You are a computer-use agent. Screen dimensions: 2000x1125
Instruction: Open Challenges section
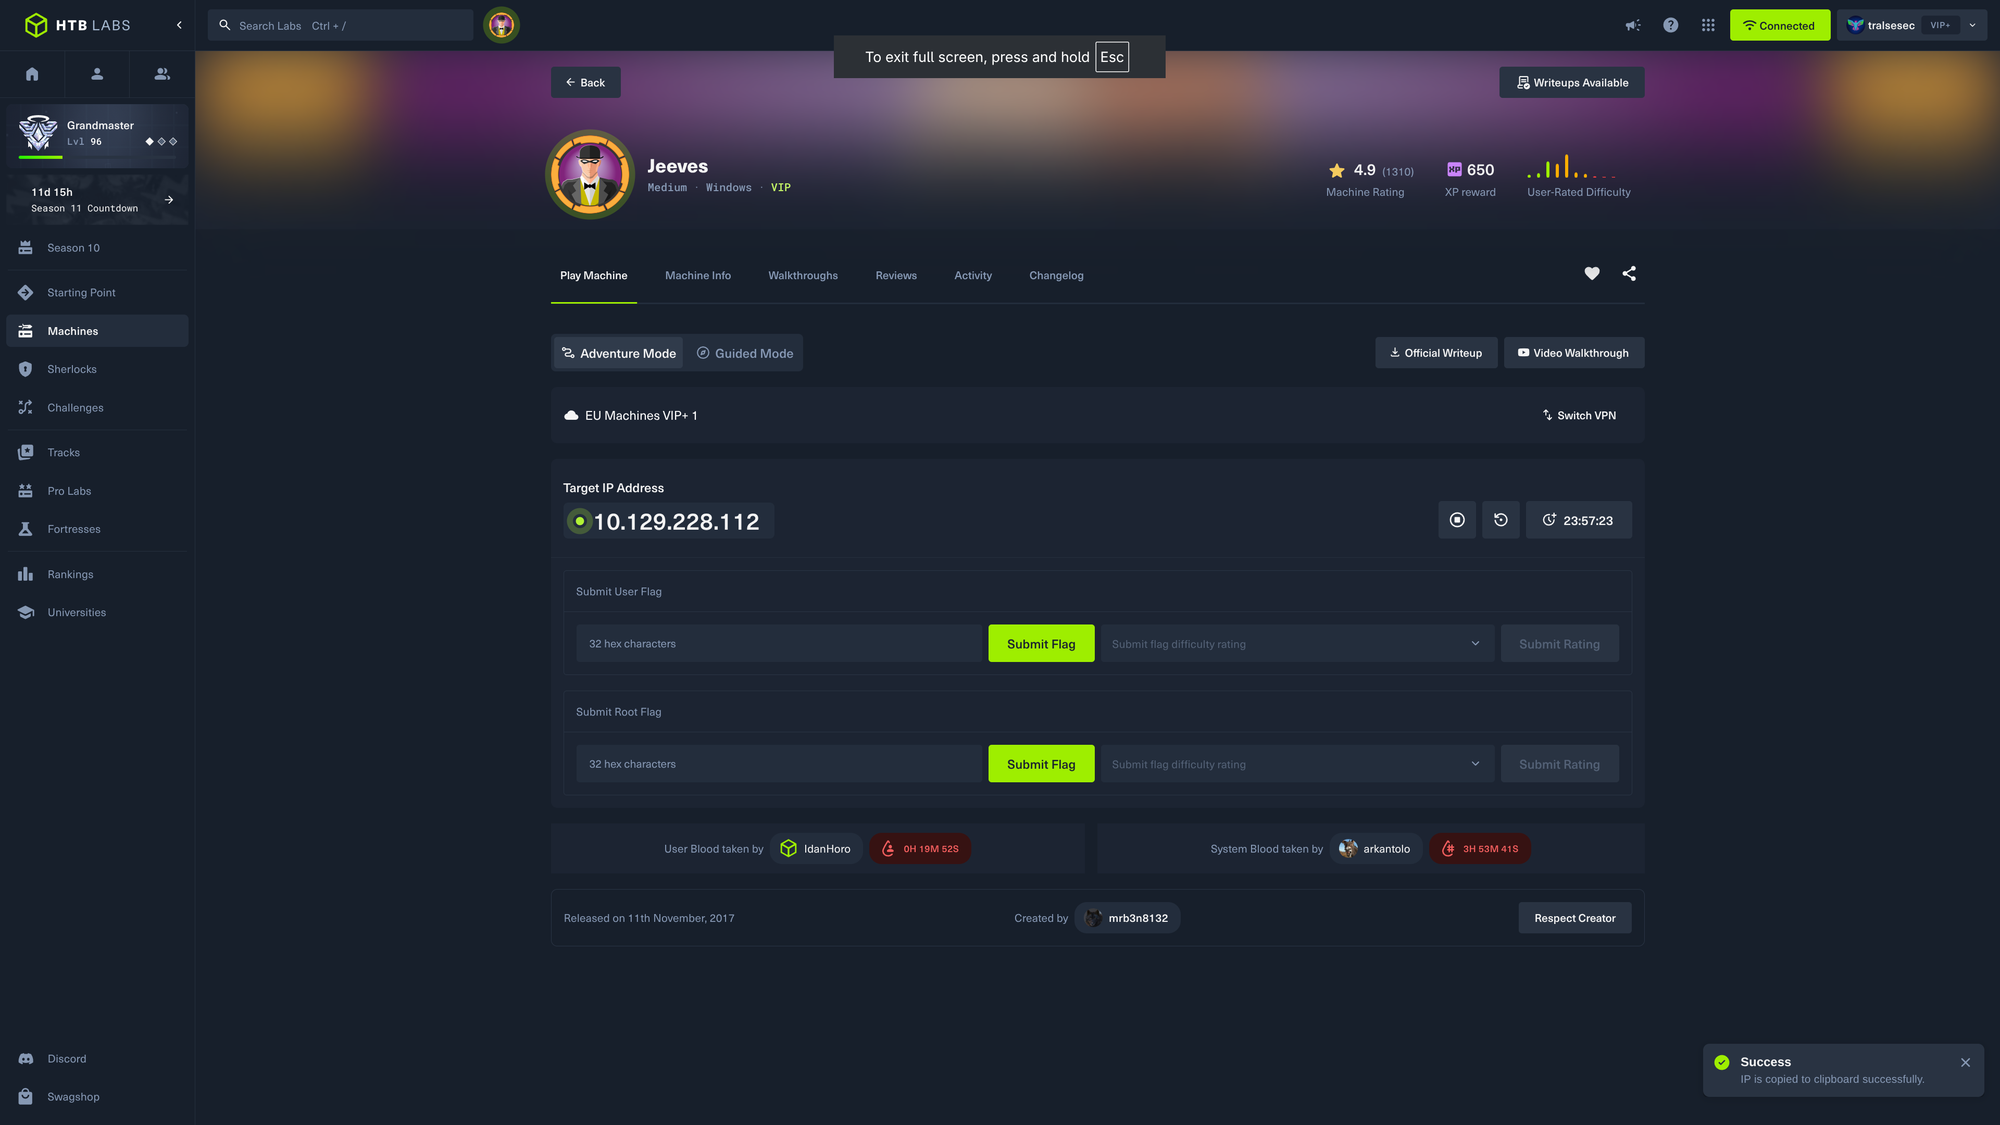pyautogui.click(x=97, y=408)
